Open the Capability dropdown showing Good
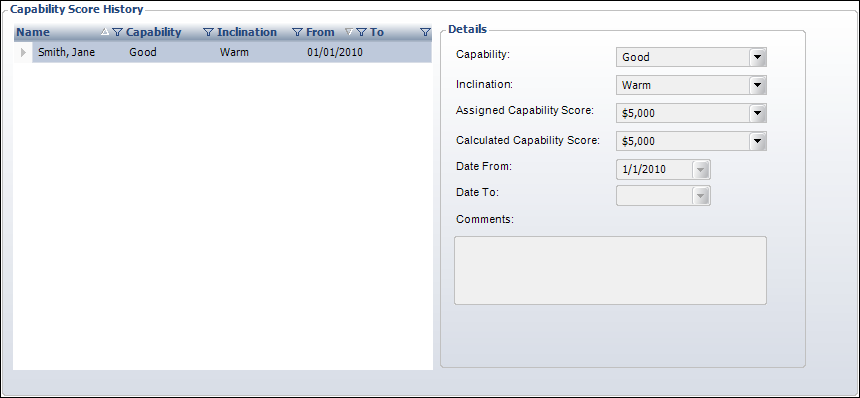This screenshot has height=398, width=860. [757, 57]
